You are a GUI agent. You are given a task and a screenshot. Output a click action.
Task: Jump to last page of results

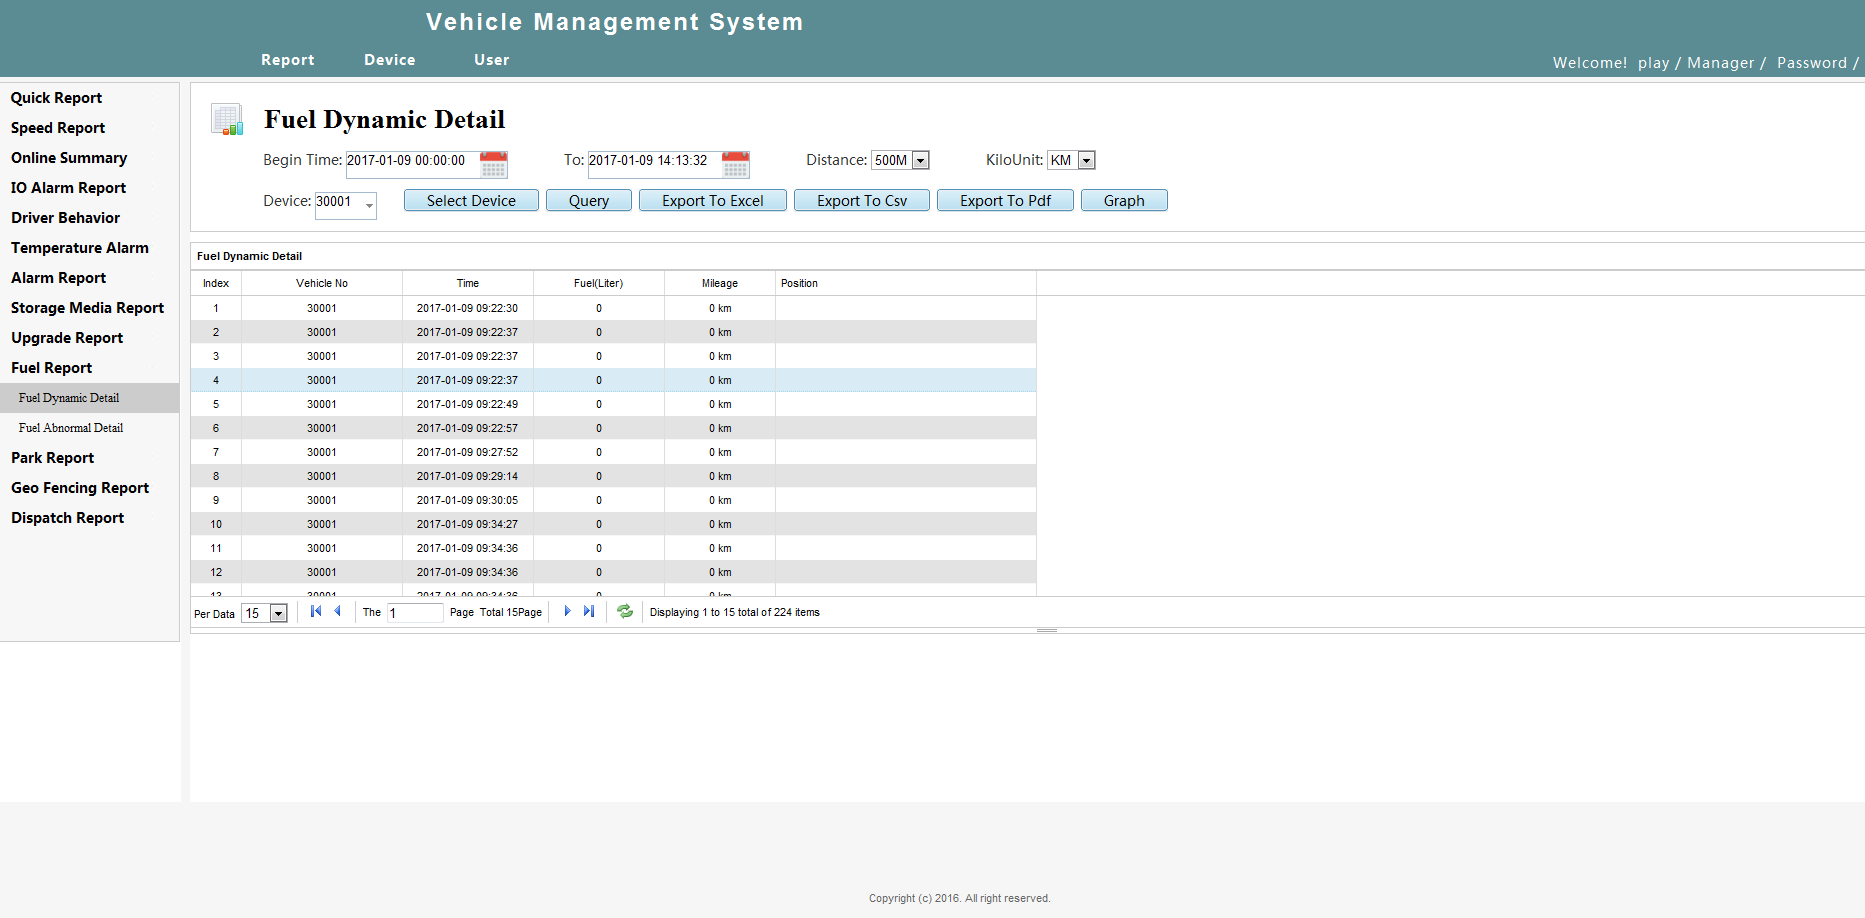pos(589,611)
